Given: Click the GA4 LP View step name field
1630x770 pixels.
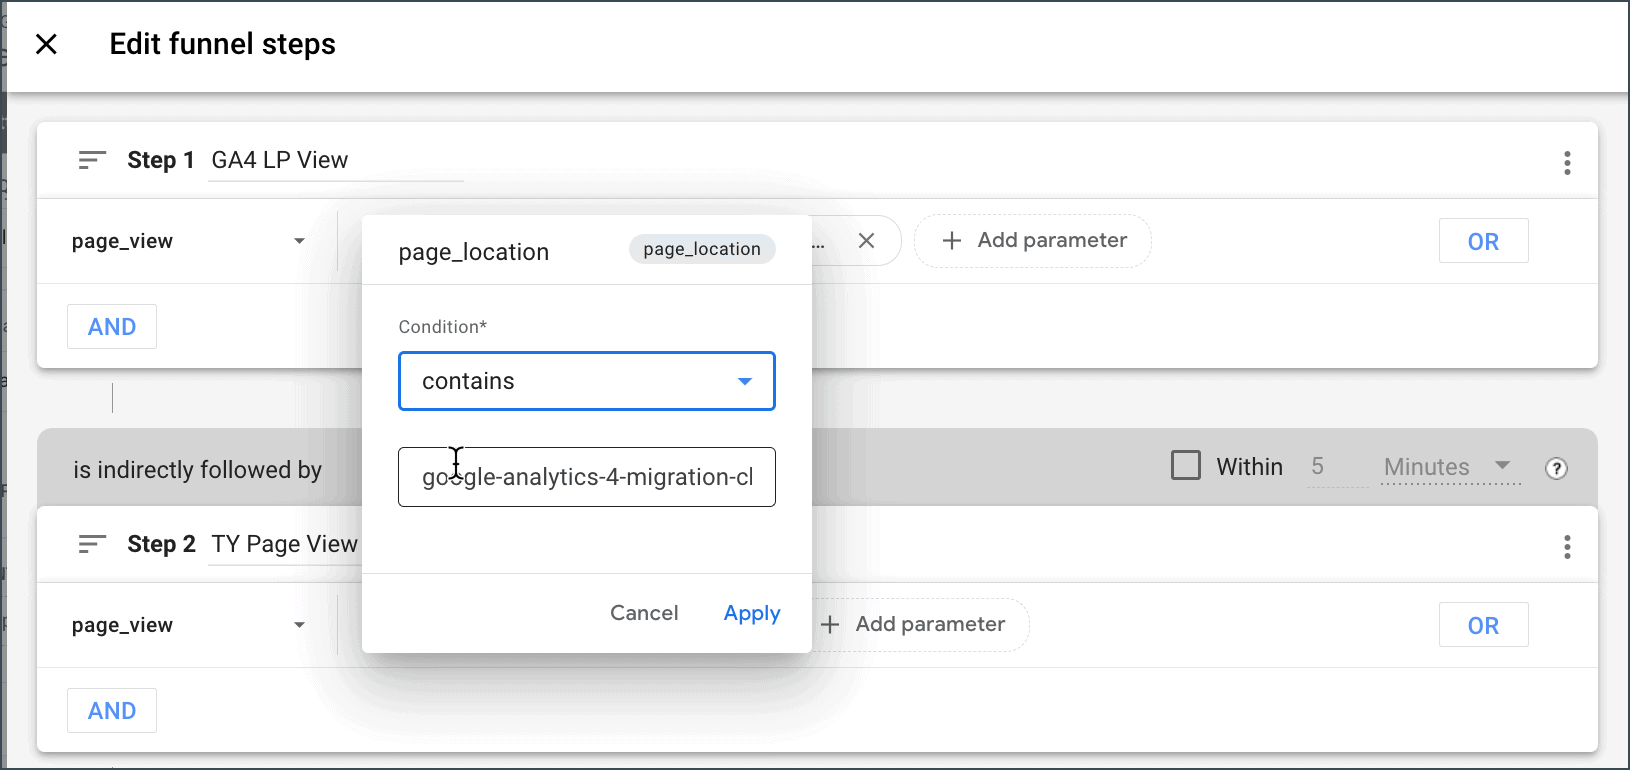Looking at the screenshot, I should [334, 161].
